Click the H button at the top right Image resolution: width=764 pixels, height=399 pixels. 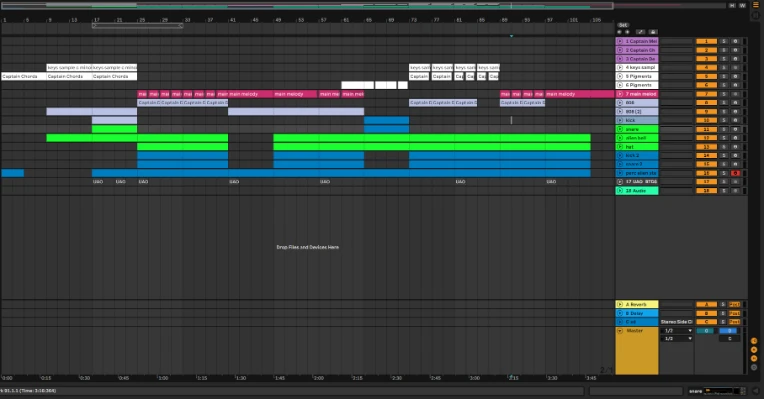click(x=732, y=5)
